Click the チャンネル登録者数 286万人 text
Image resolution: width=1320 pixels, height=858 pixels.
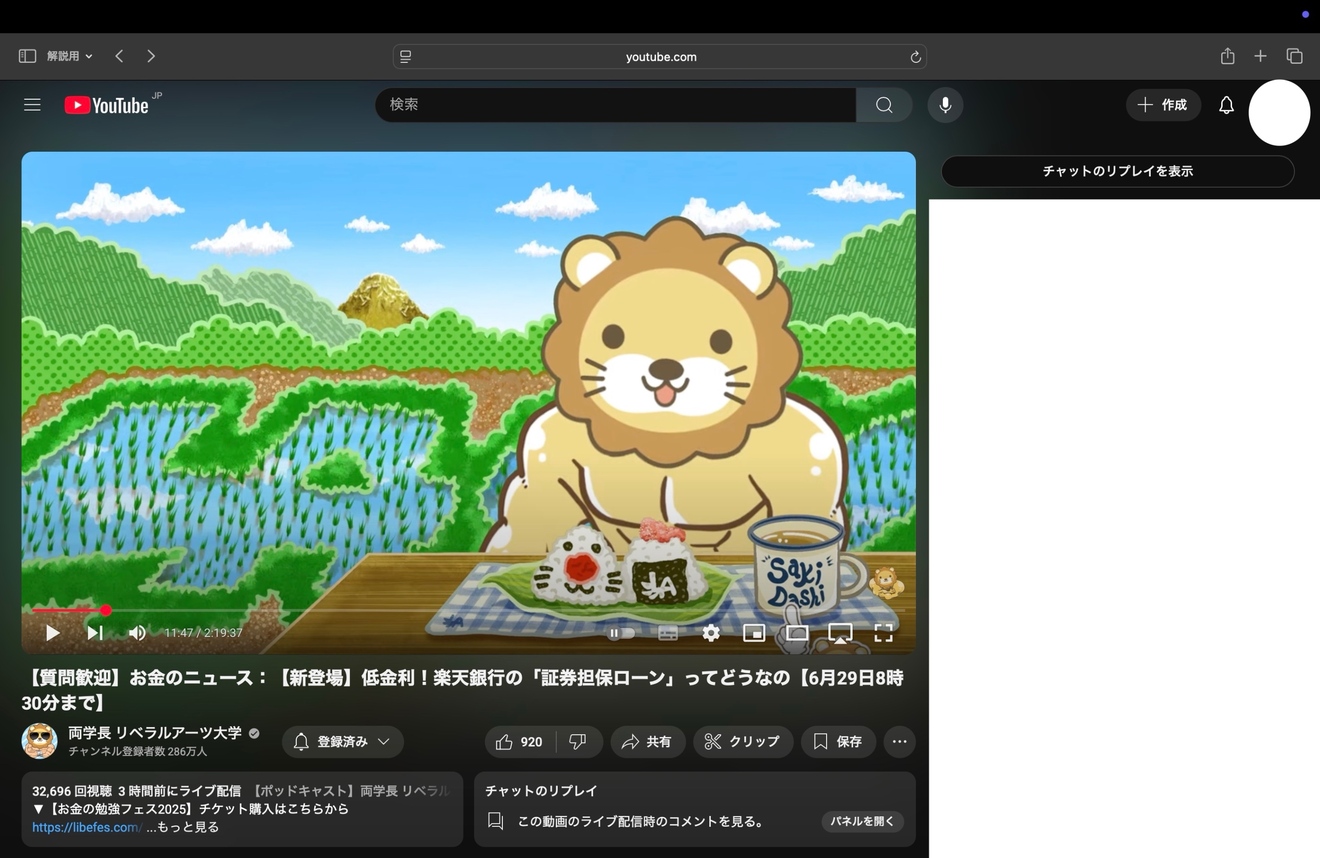coord(138,751)
